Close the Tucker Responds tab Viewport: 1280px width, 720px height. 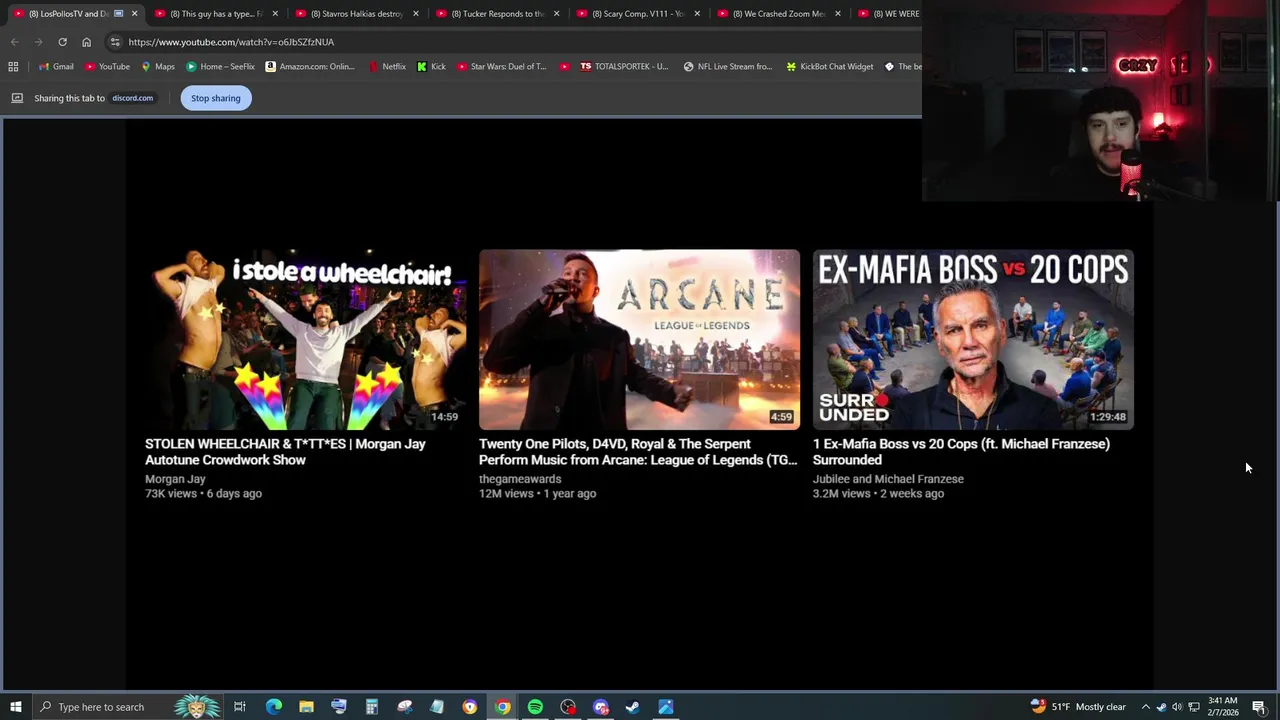click(x=556, y=14)
